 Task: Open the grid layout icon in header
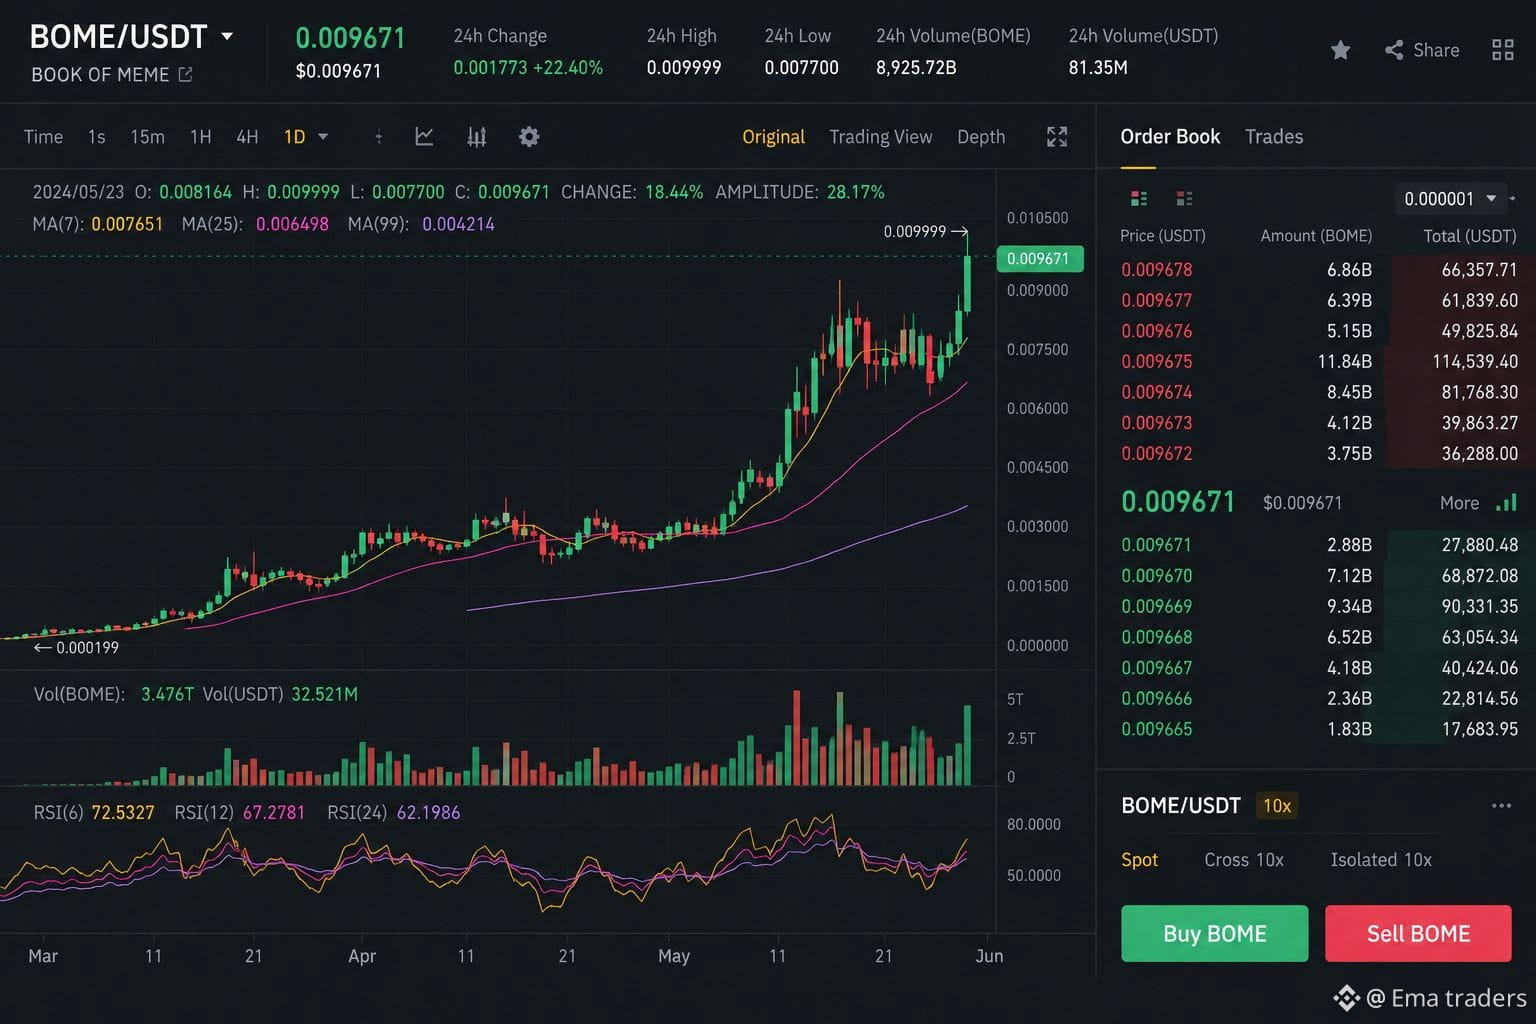[x=1502, y=50]
